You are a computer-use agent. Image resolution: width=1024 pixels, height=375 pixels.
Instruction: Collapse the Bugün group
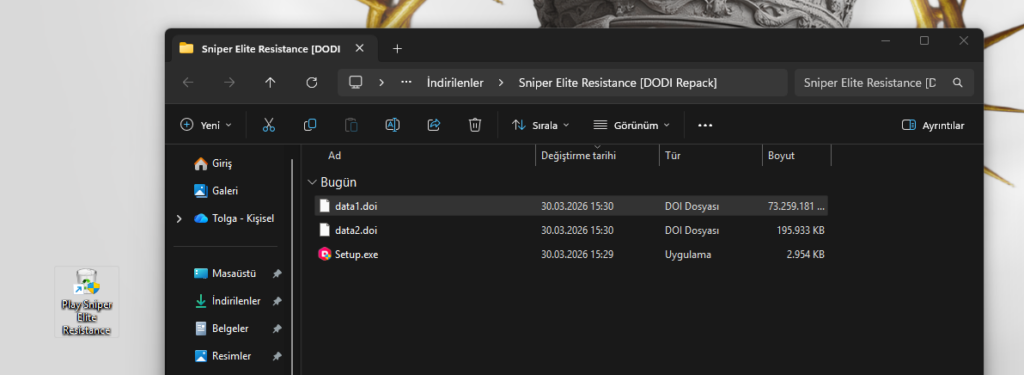point(312,182)
